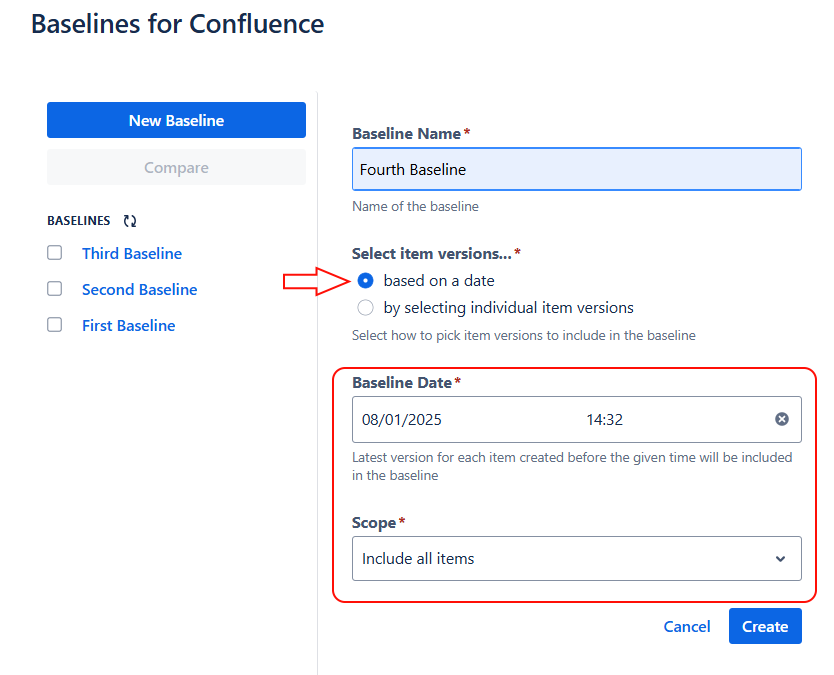Clear the baseline date using the X icon
This screenshot has height=675, width=834.
782,419
